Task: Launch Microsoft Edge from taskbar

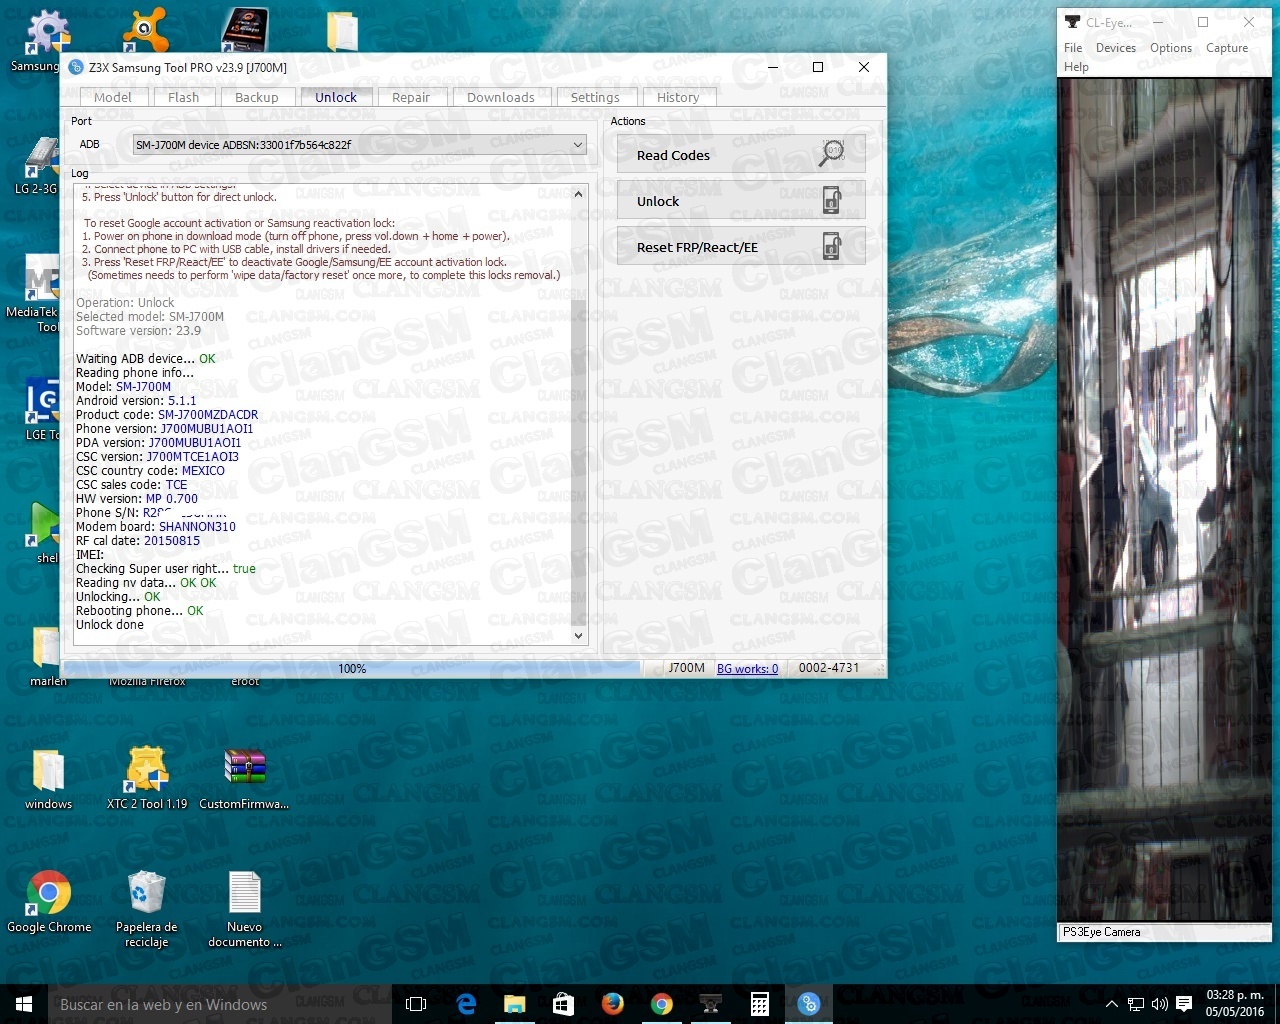Action: (466, 1004)
